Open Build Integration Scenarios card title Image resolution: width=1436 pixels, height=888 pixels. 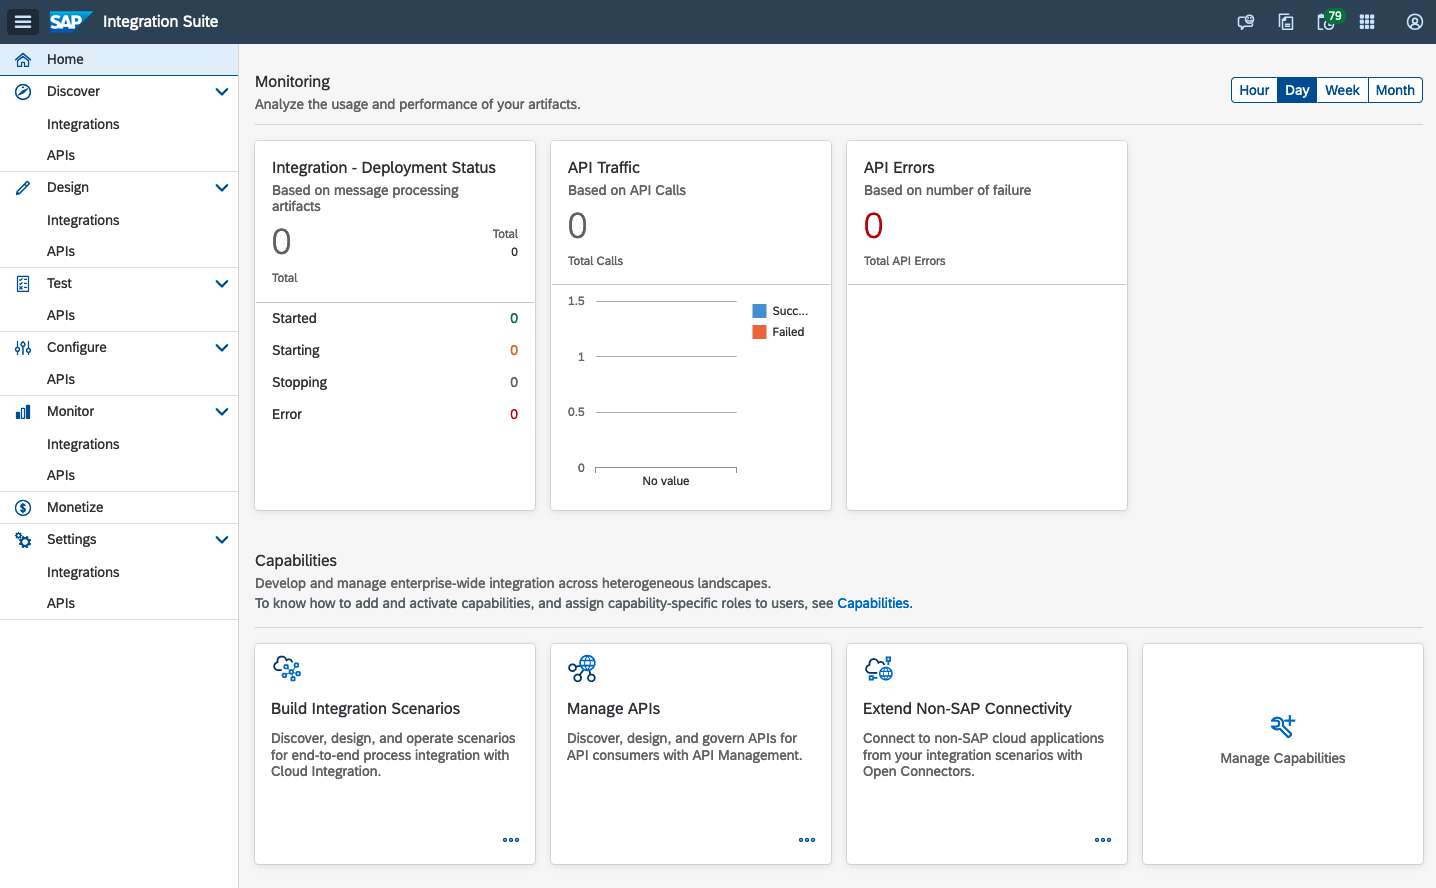(365, 708)
